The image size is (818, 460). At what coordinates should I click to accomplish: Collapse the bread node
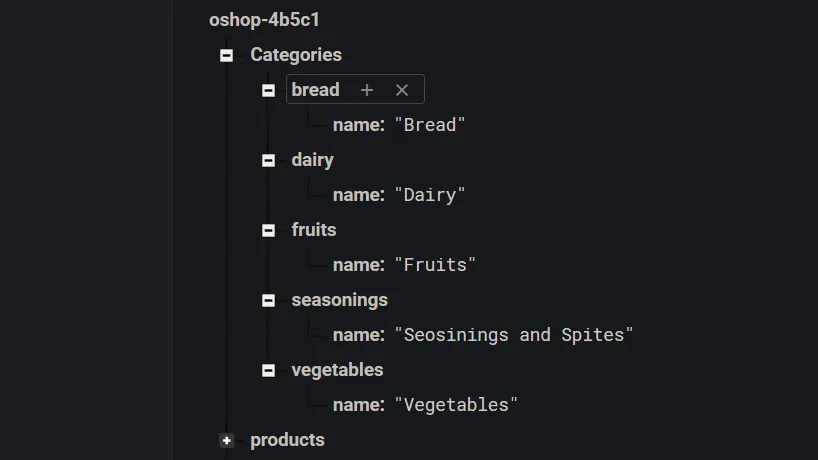pyautogui.click(x=268, y=90)
